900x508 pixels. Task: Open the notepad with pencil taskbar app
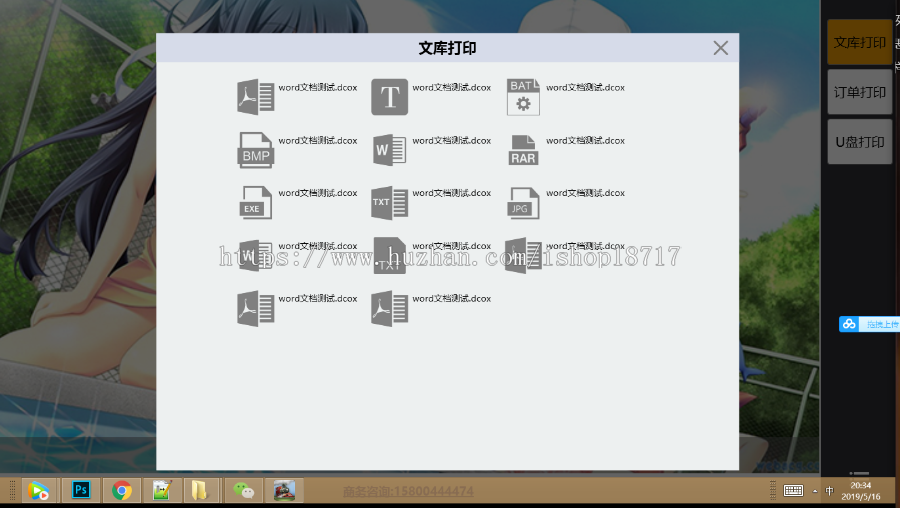[162, 491]
